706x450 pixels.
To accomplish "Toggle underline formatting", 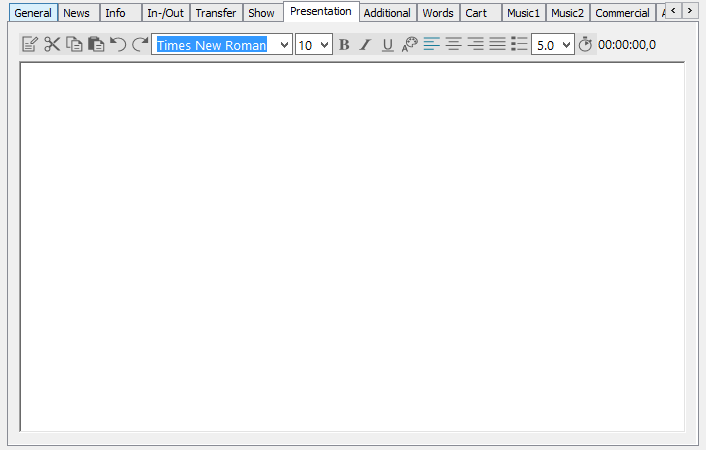I will pos(388,45).
